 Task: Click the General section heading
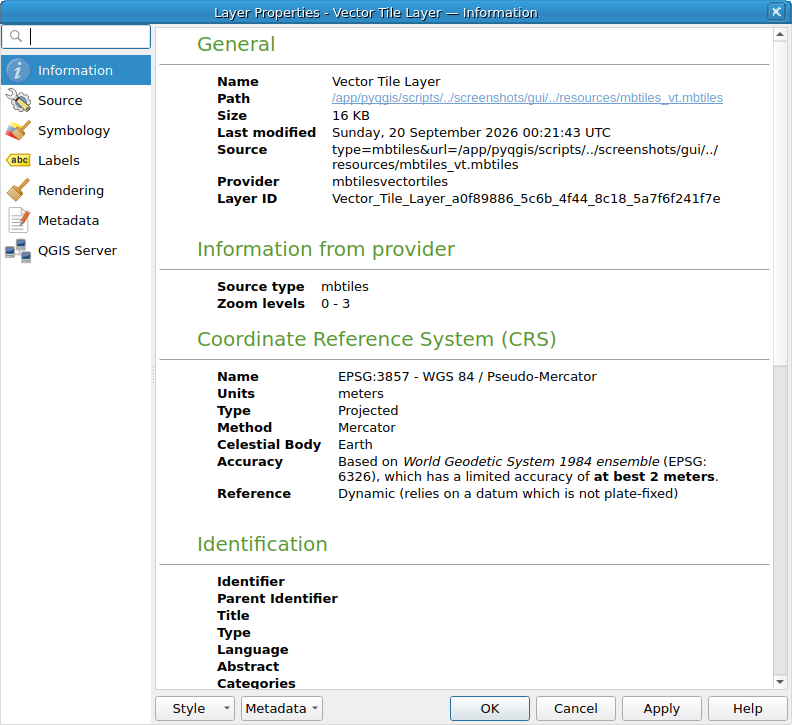(x=236, y=44)
